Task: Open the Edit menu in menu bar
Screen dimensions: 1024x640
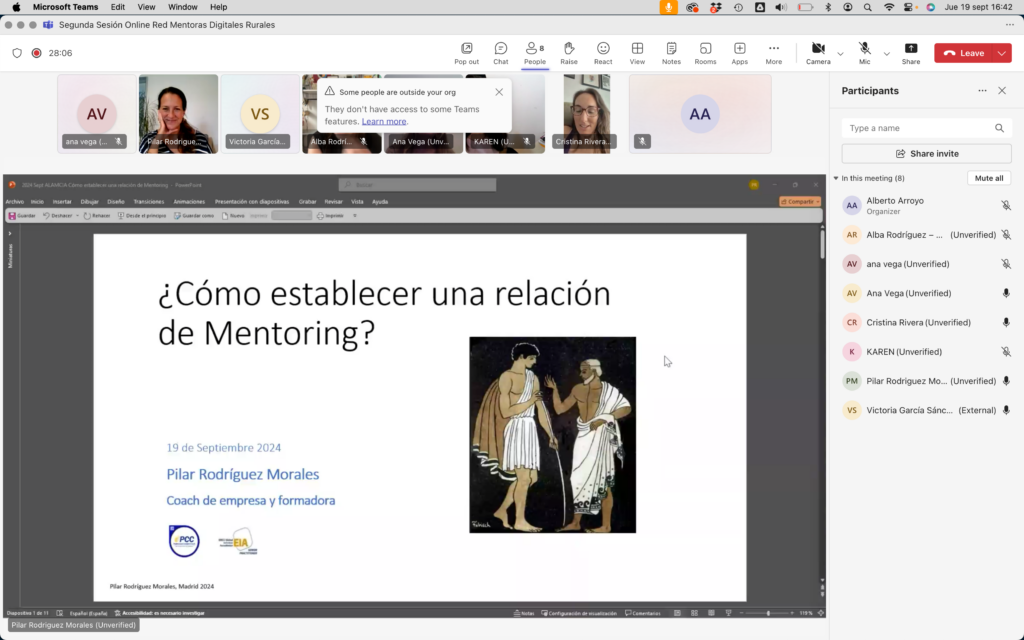Action: [118, 7]
